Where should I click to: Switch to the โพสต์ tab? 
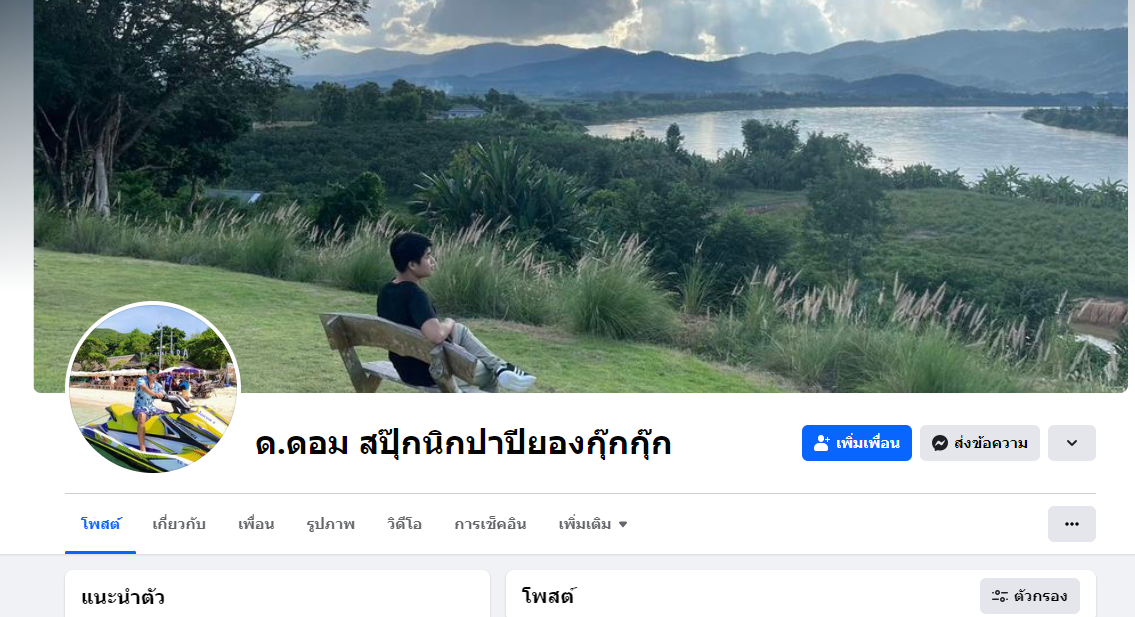[101, 524]
